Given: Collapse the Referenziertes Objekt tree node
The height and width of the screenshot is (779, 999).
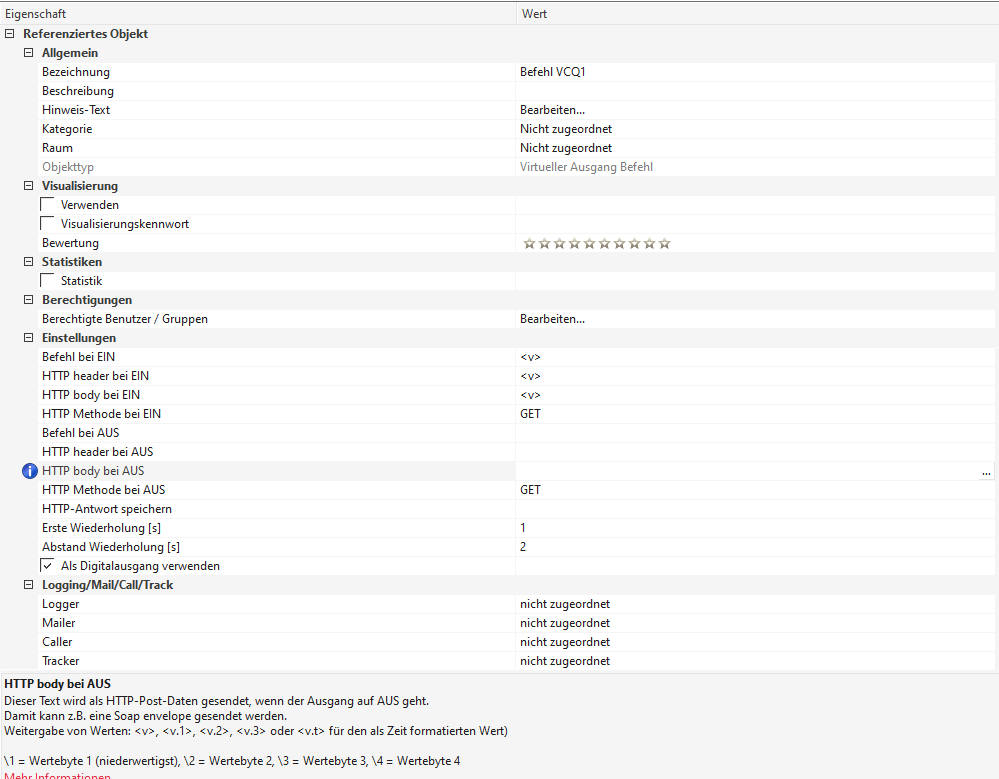Looking at the screenshot, I should [x=9, y=34].
